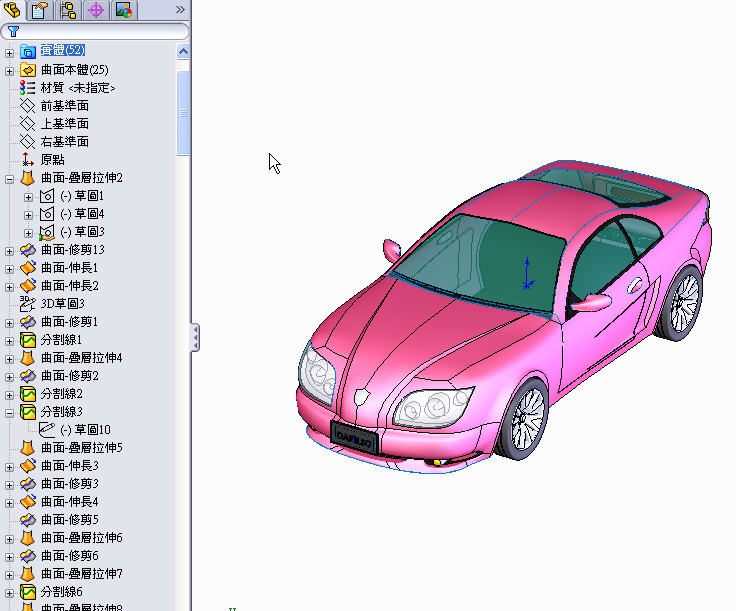This screenshot has height=611, width=736.
Task: Select 曲面-伸長3 in the tree
Action: tap(69, 466)
